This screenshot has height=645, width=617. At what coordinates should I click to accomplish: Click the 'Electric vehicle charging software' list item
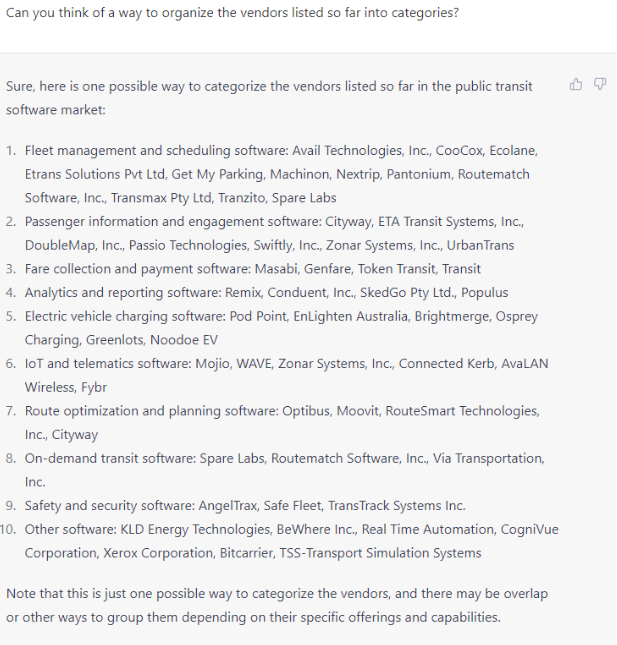point(140,316)
